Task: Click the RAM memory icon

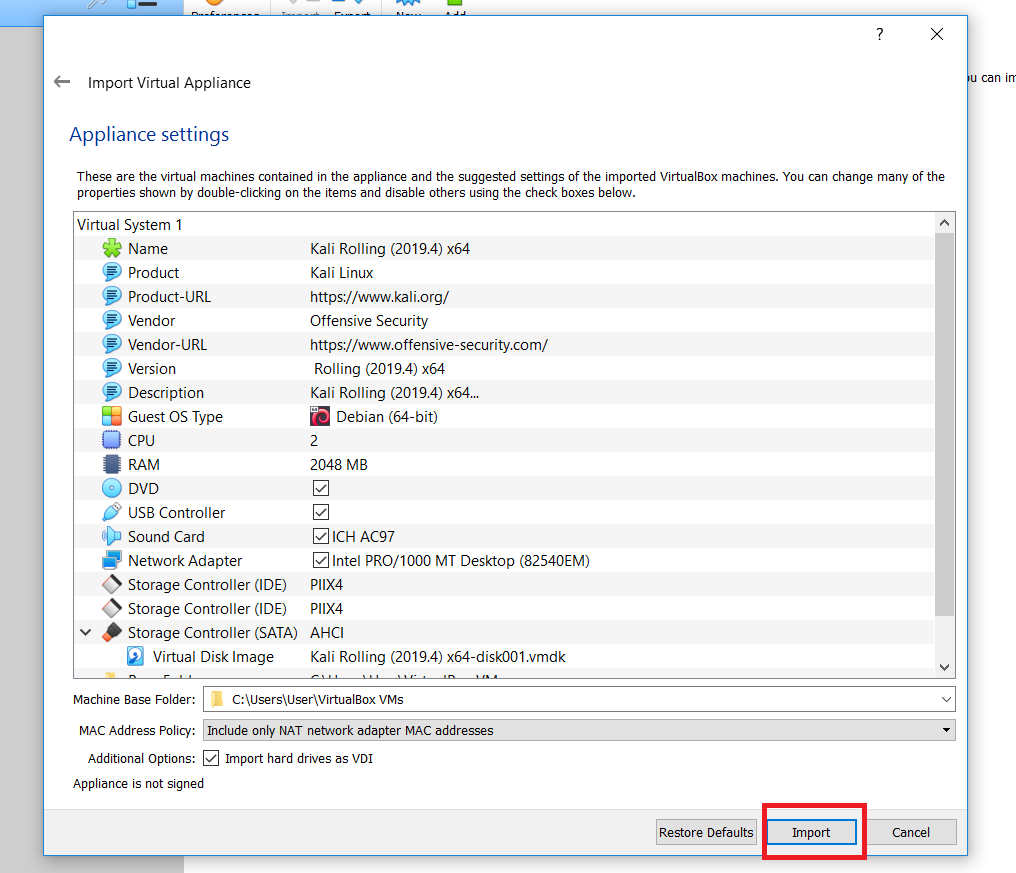Action: tap(111, 465)
